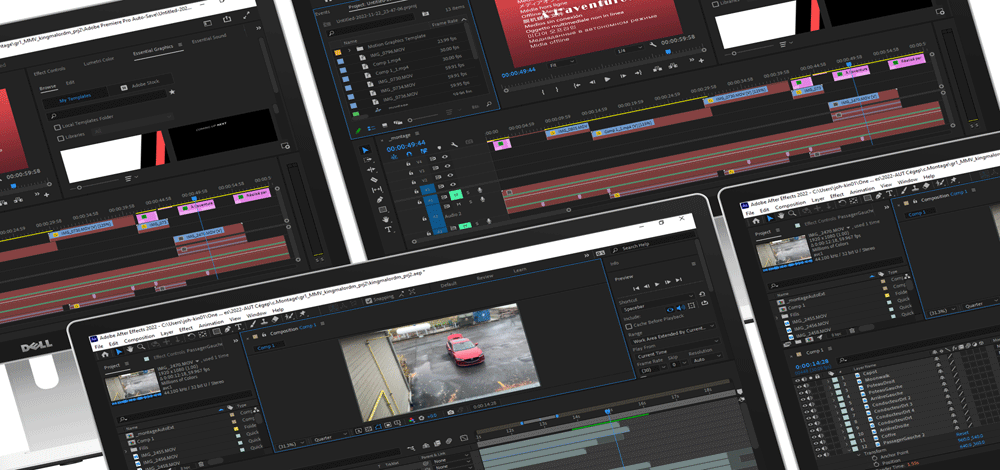1000x470 pixels.
Task: Toggle Snapping checkbox in bottom After Effects
Action: pyautogui.click(x=369, y=300)
